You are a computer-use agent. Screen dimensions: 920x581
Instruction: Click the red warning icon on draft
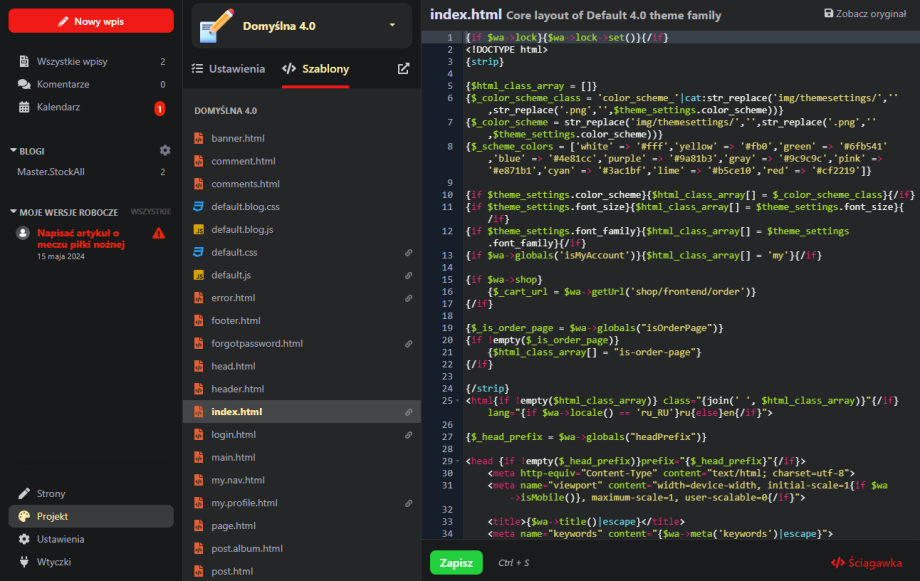coord(158,233)
